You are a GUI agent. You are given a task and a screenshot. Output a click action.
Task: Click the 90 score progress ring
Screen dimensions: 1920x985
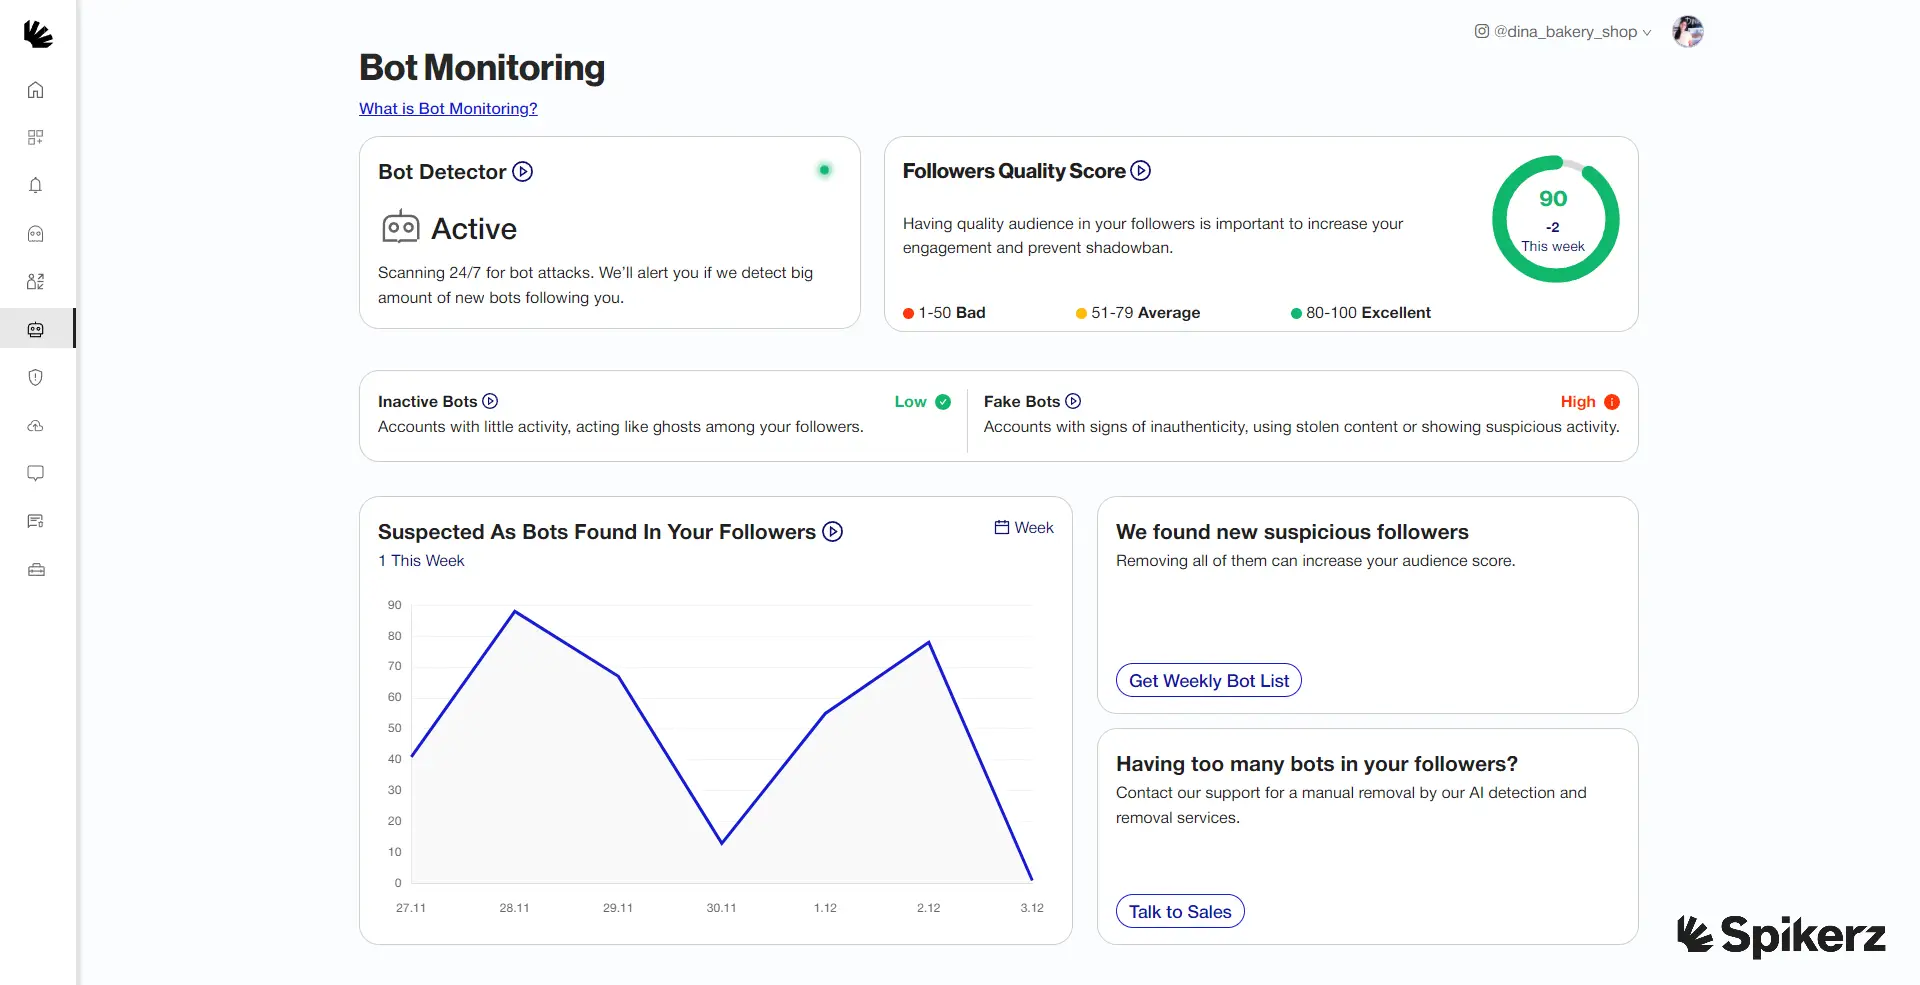pos(1554,218)
